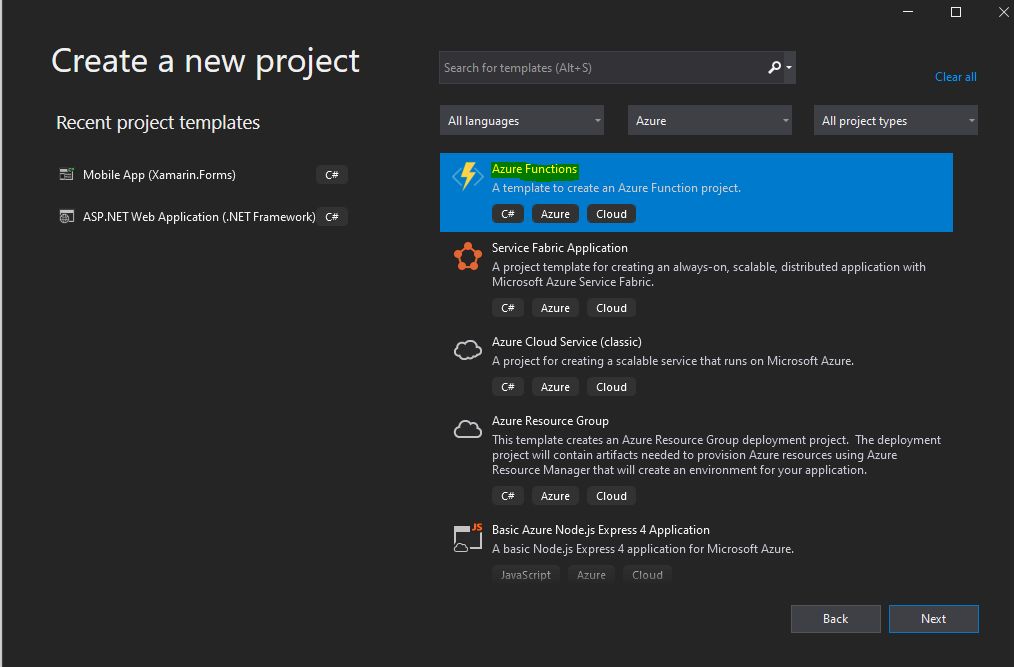Click the Azure Resource Group cloud icon
This screenshot has width=1014, height=667.
click(468, 429)
